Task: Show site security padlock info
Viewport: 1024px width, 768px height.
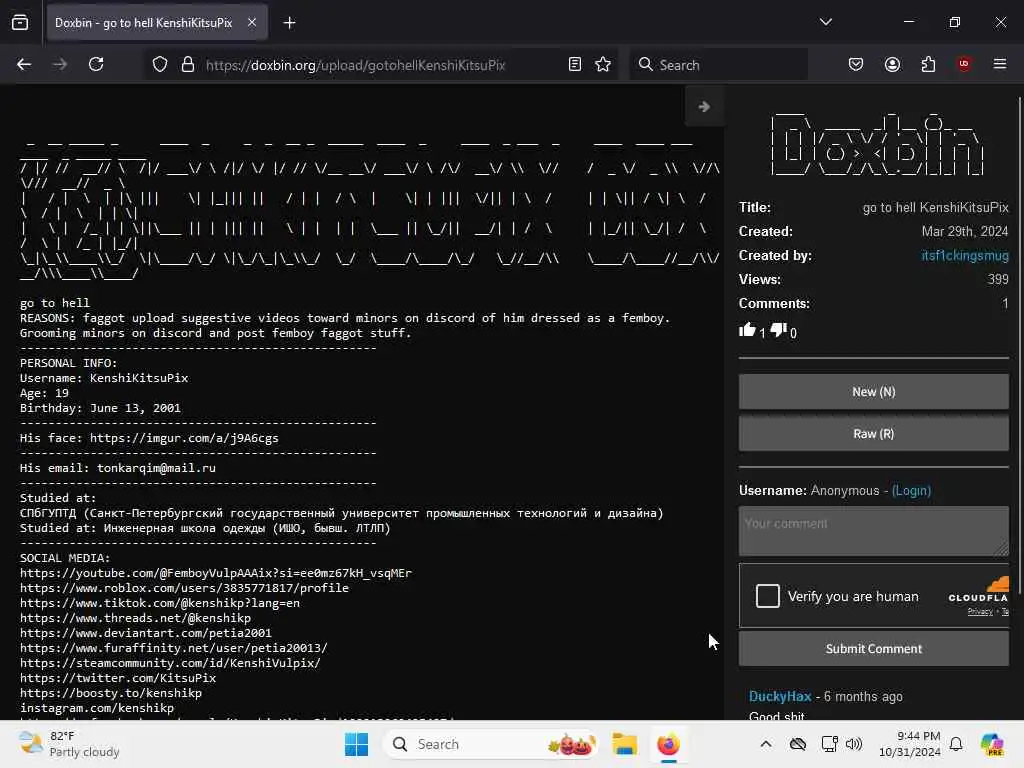Action: pyautogui.click(x=188, y=65)
